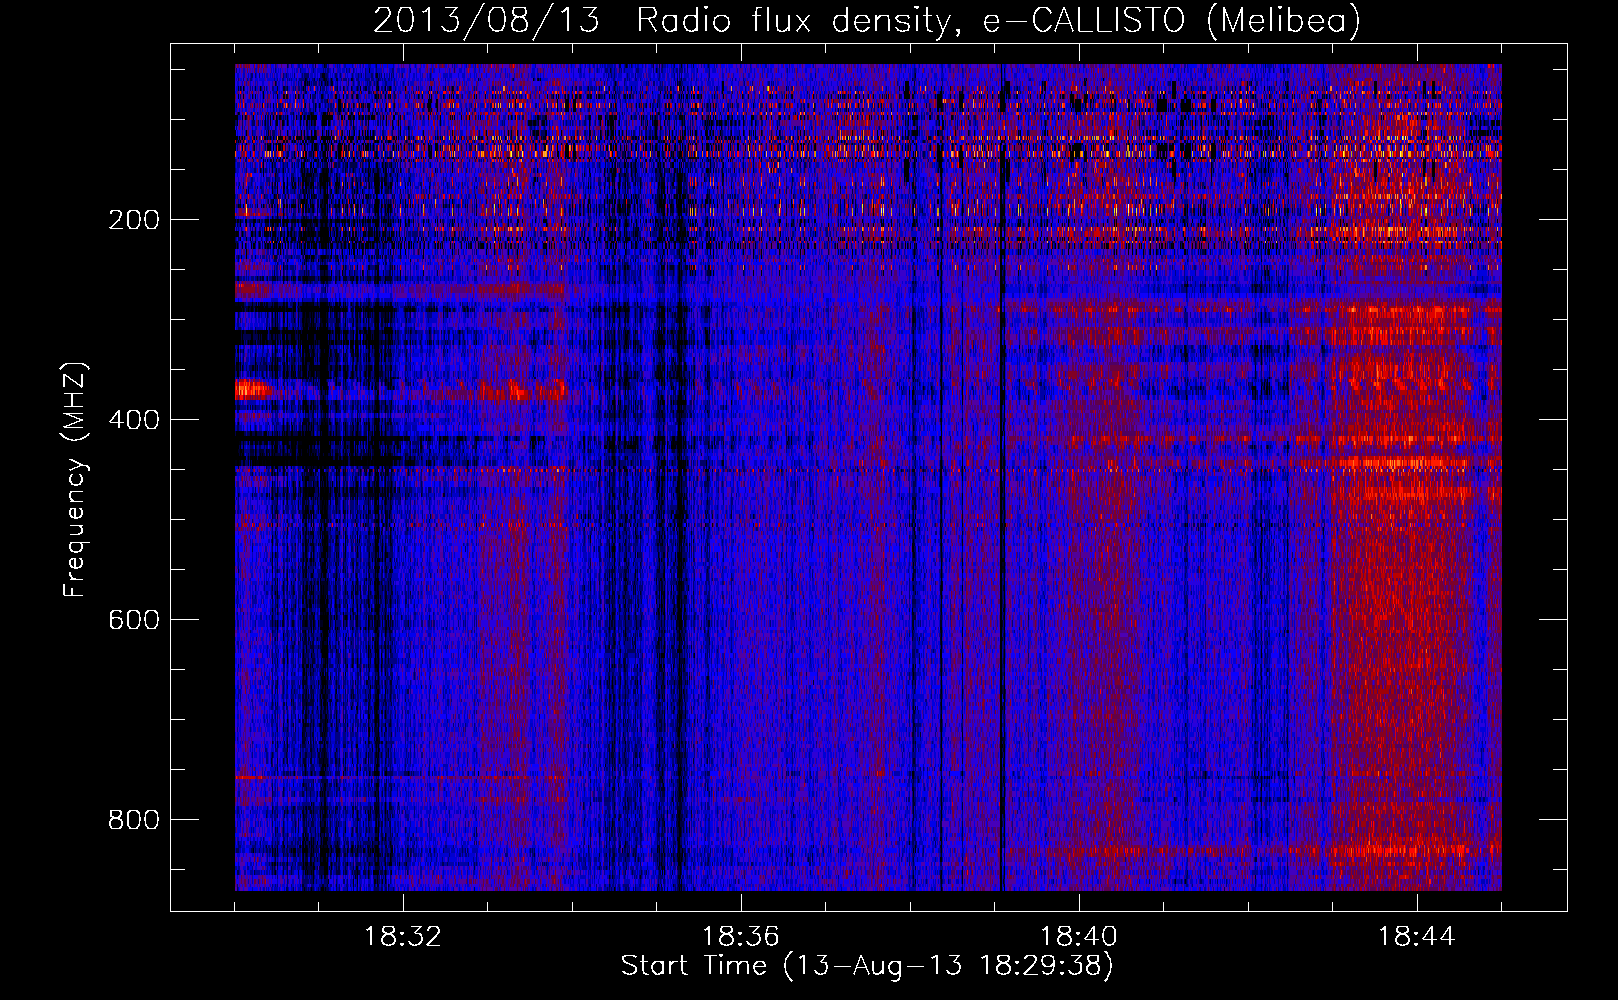Click the 18:36 time tick label
Image resolution: width=1618 pixels, height=1000 pixels.
[x=741, y=937]
